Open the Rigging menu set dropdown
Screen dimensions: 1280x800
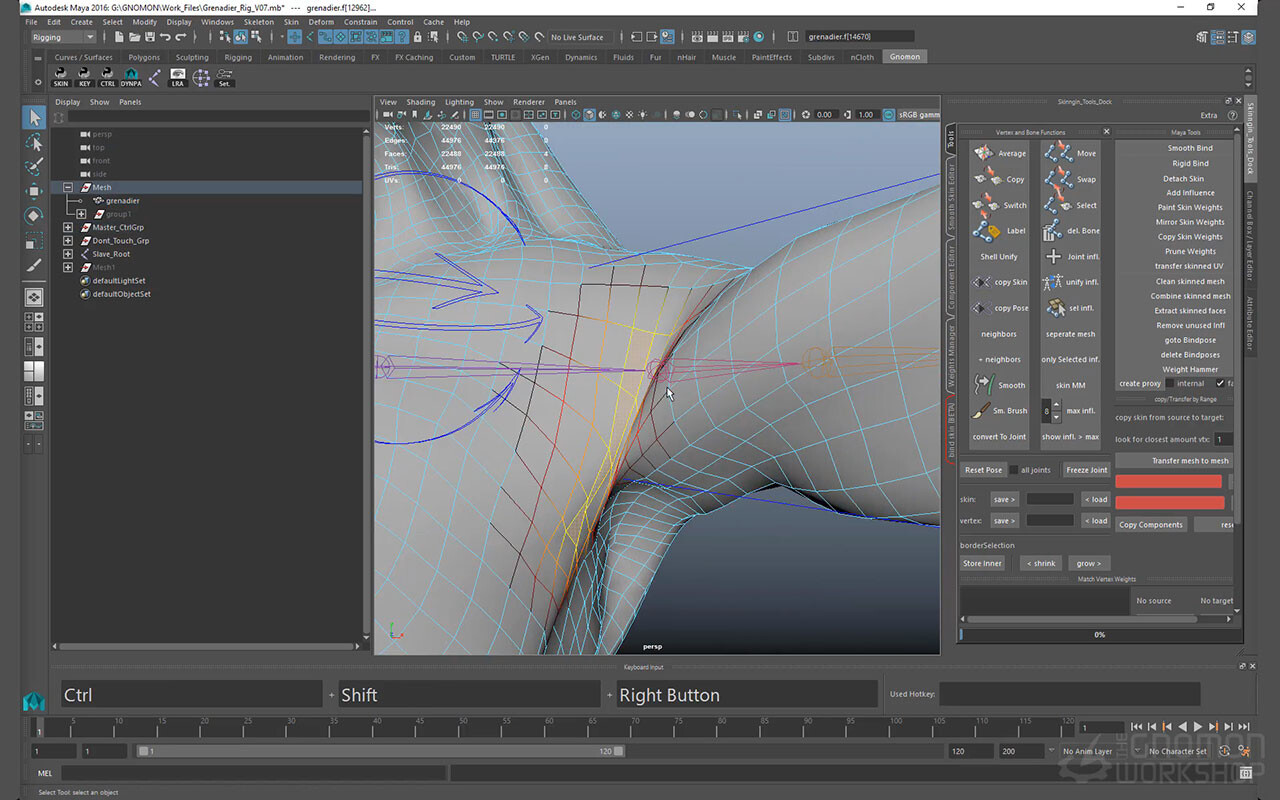pos(63,37)
